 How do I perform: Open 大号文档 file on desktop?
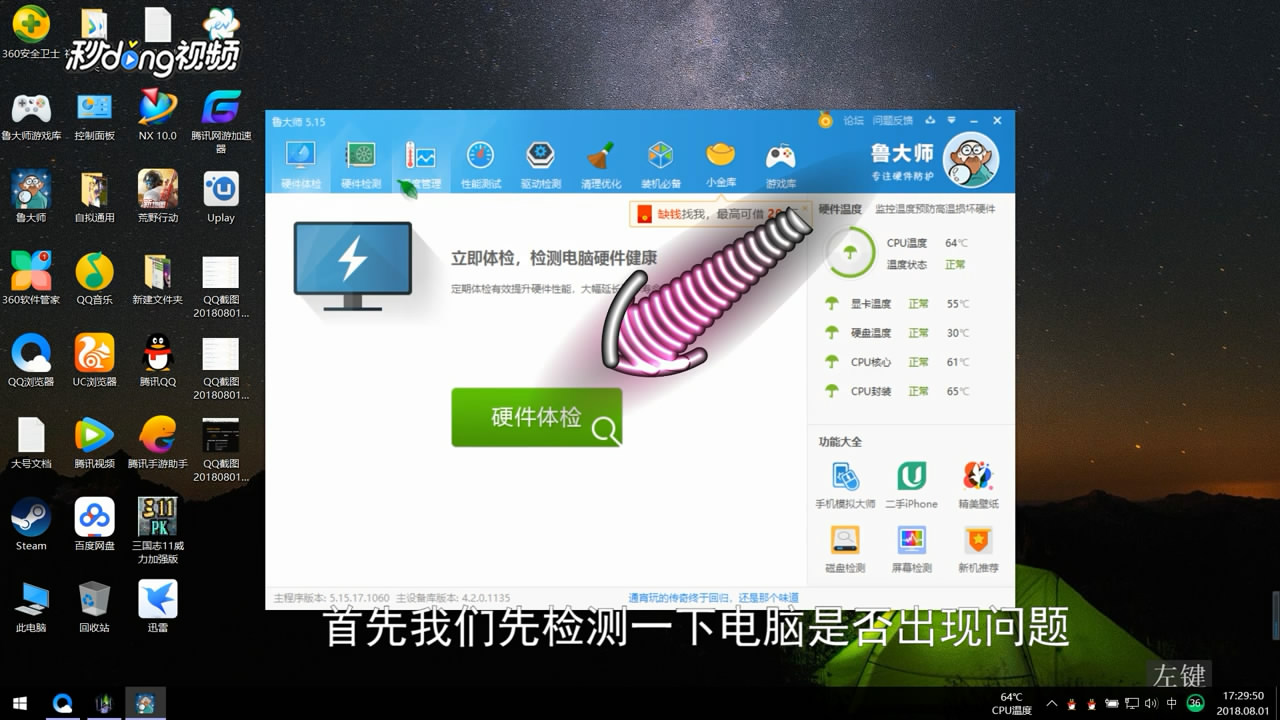pyautogui.click(x=31, y=443)
